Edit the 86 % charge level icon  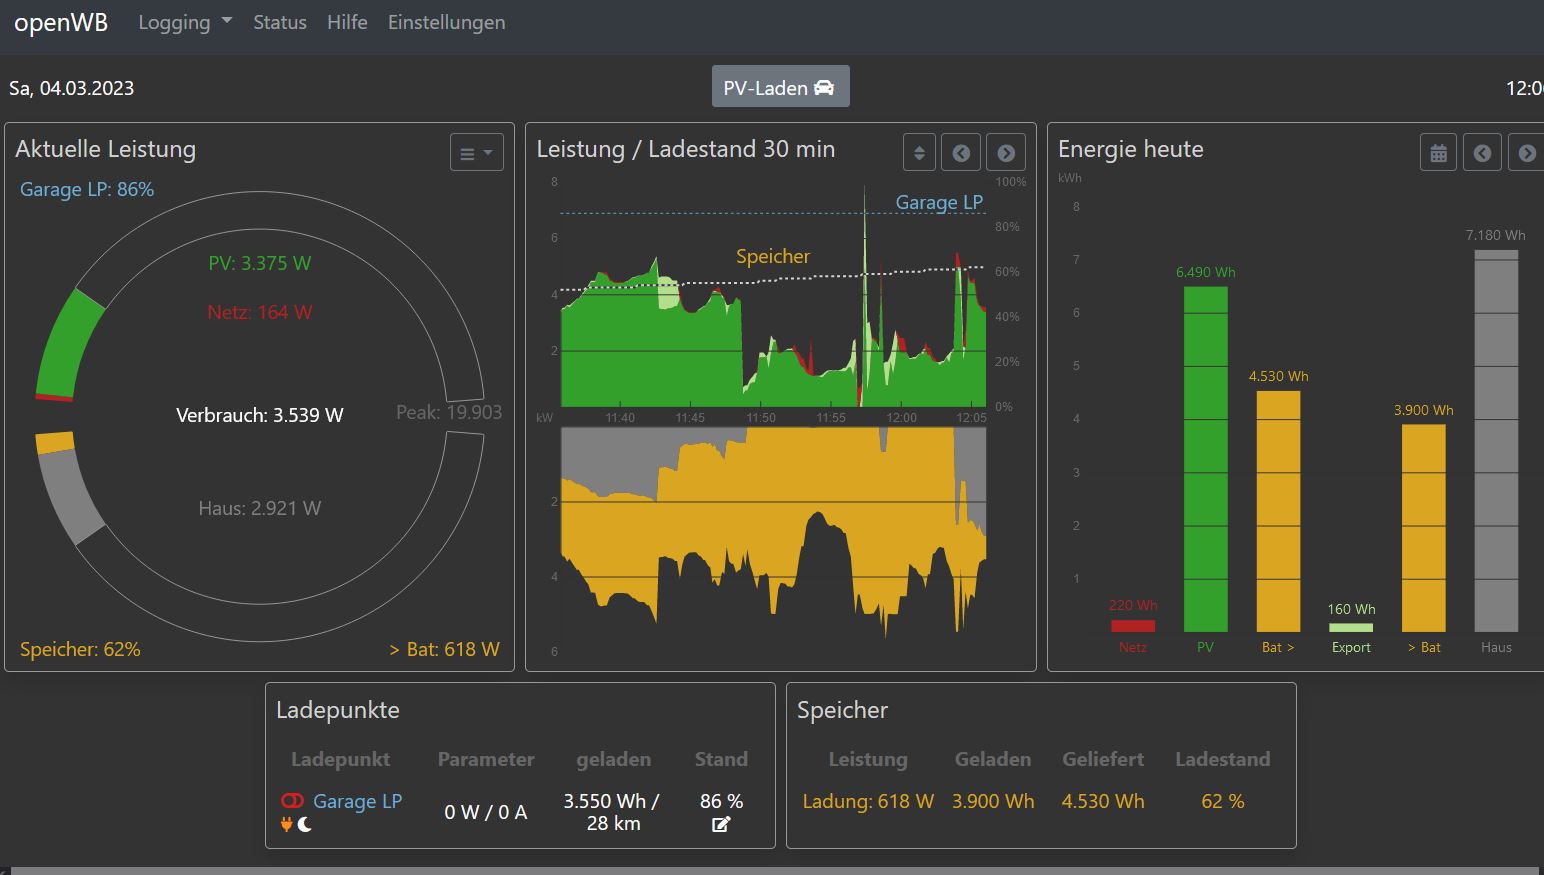coord(721,825)
